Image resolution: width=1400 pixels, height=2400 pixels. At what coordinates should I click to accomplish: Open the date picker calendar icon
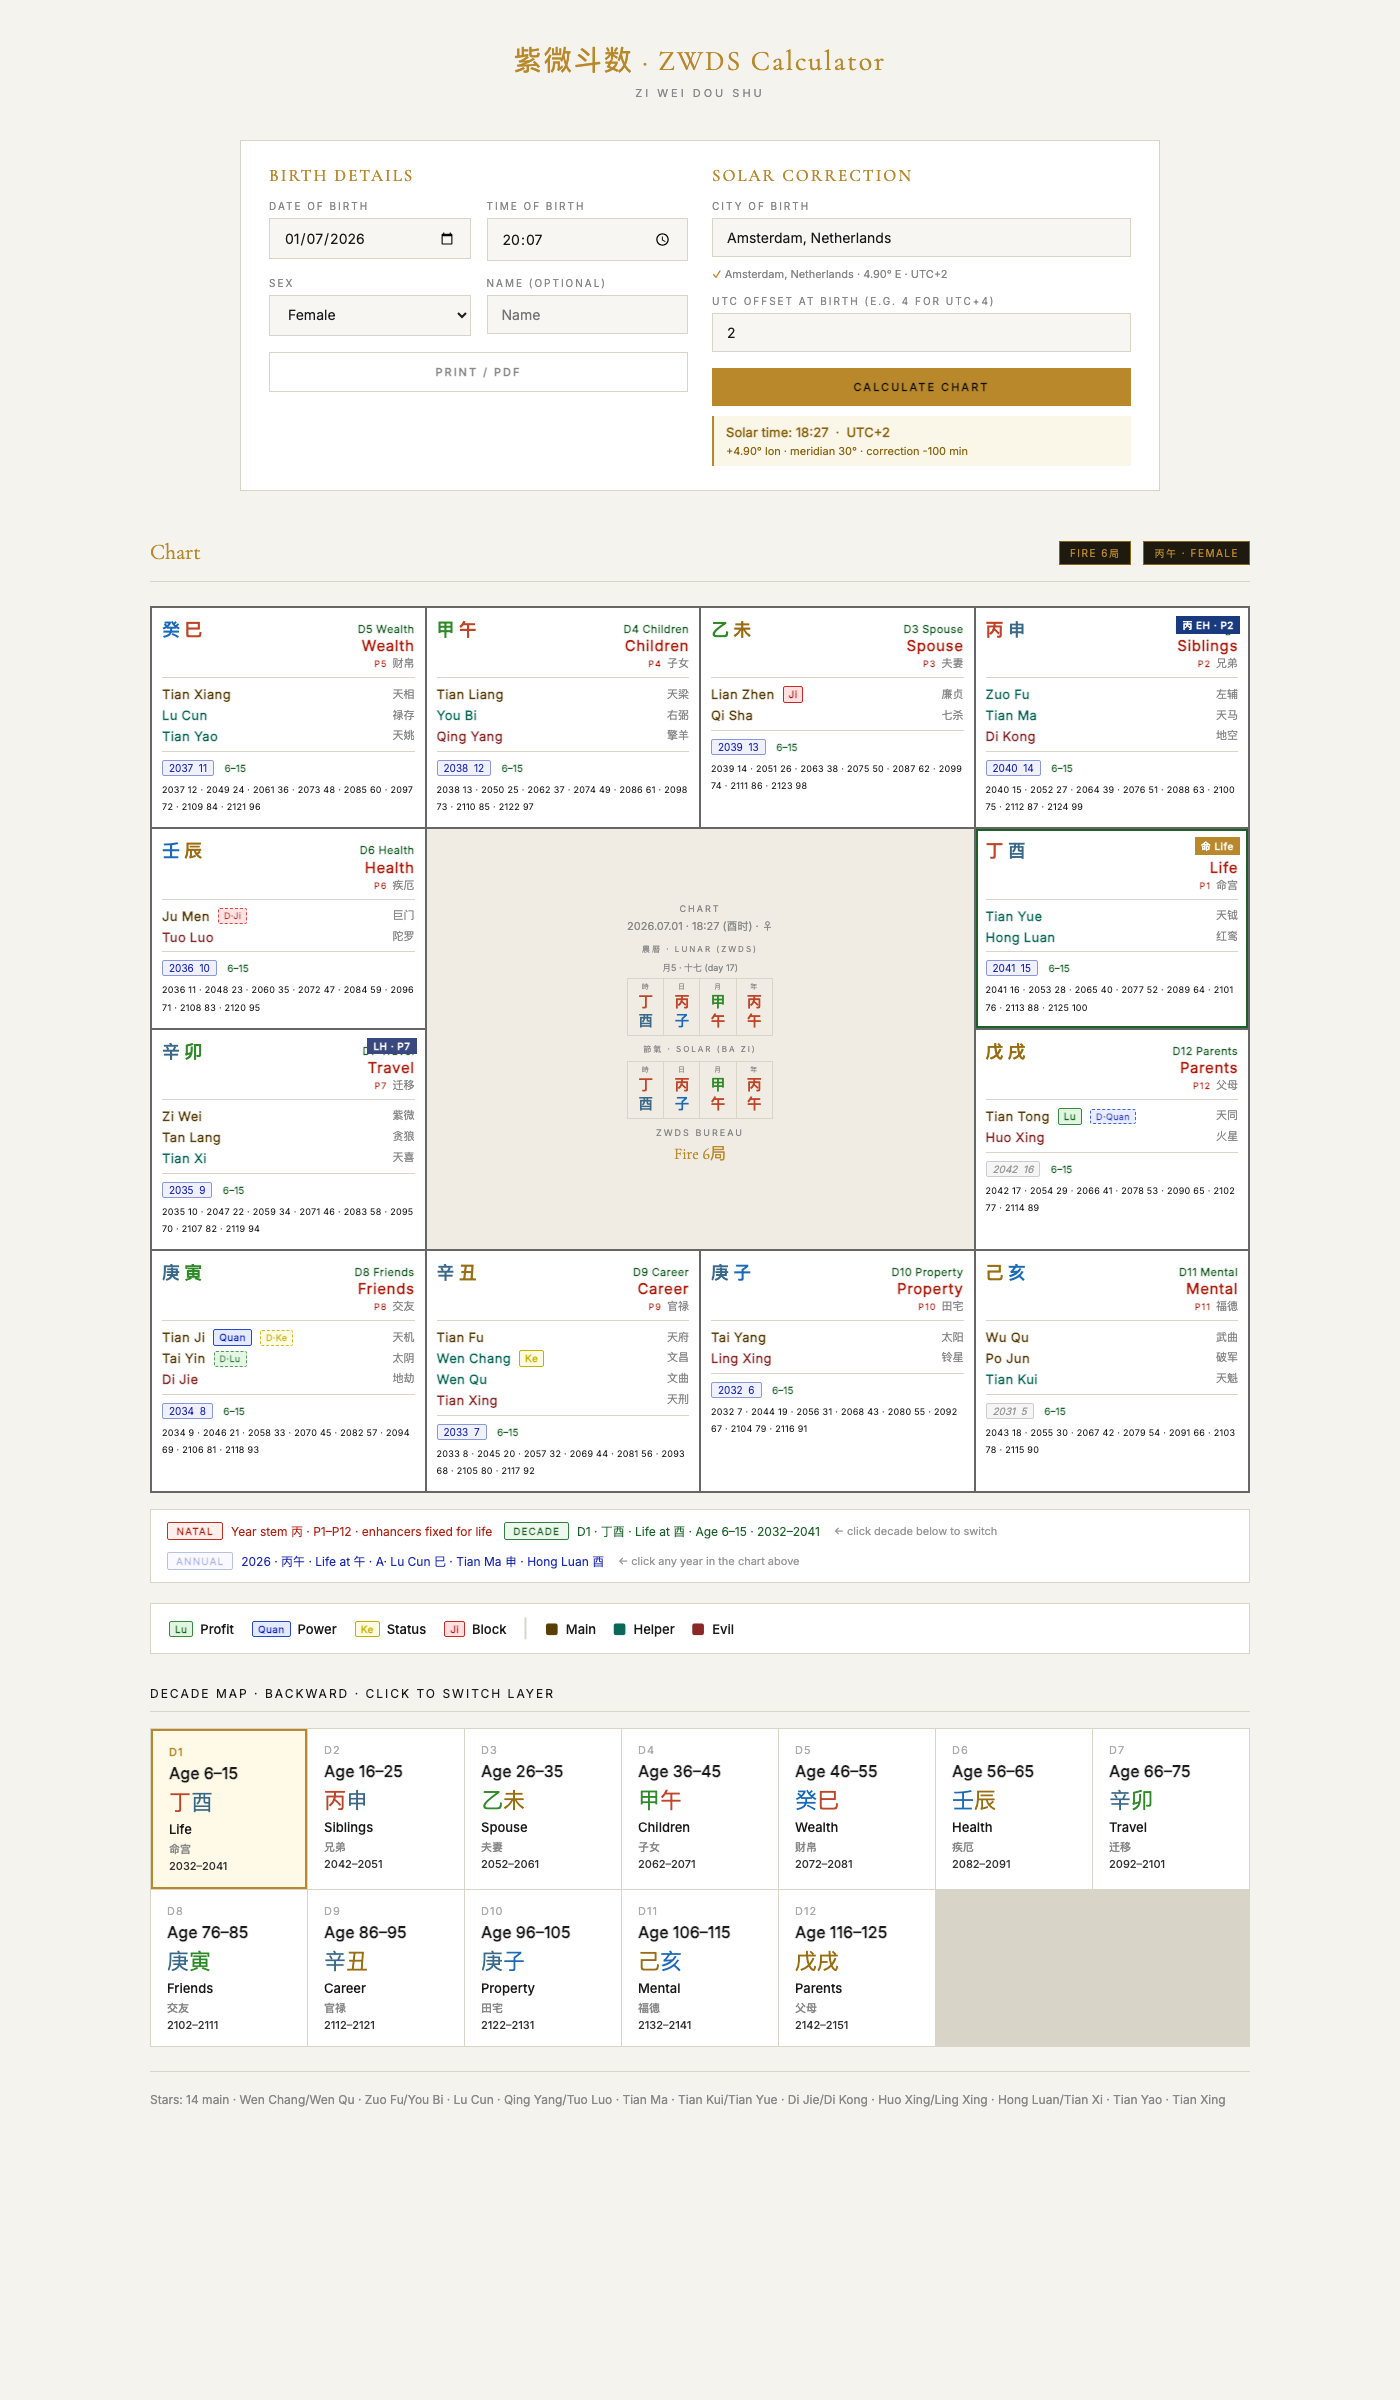[x=447, y=239]
